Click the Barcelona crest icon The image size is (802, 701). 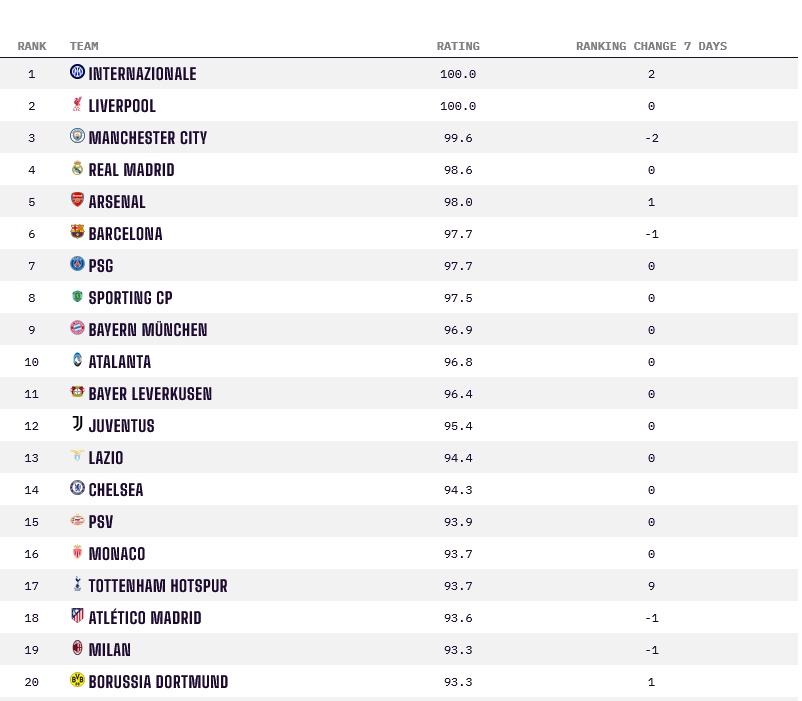tap(77, 232)
